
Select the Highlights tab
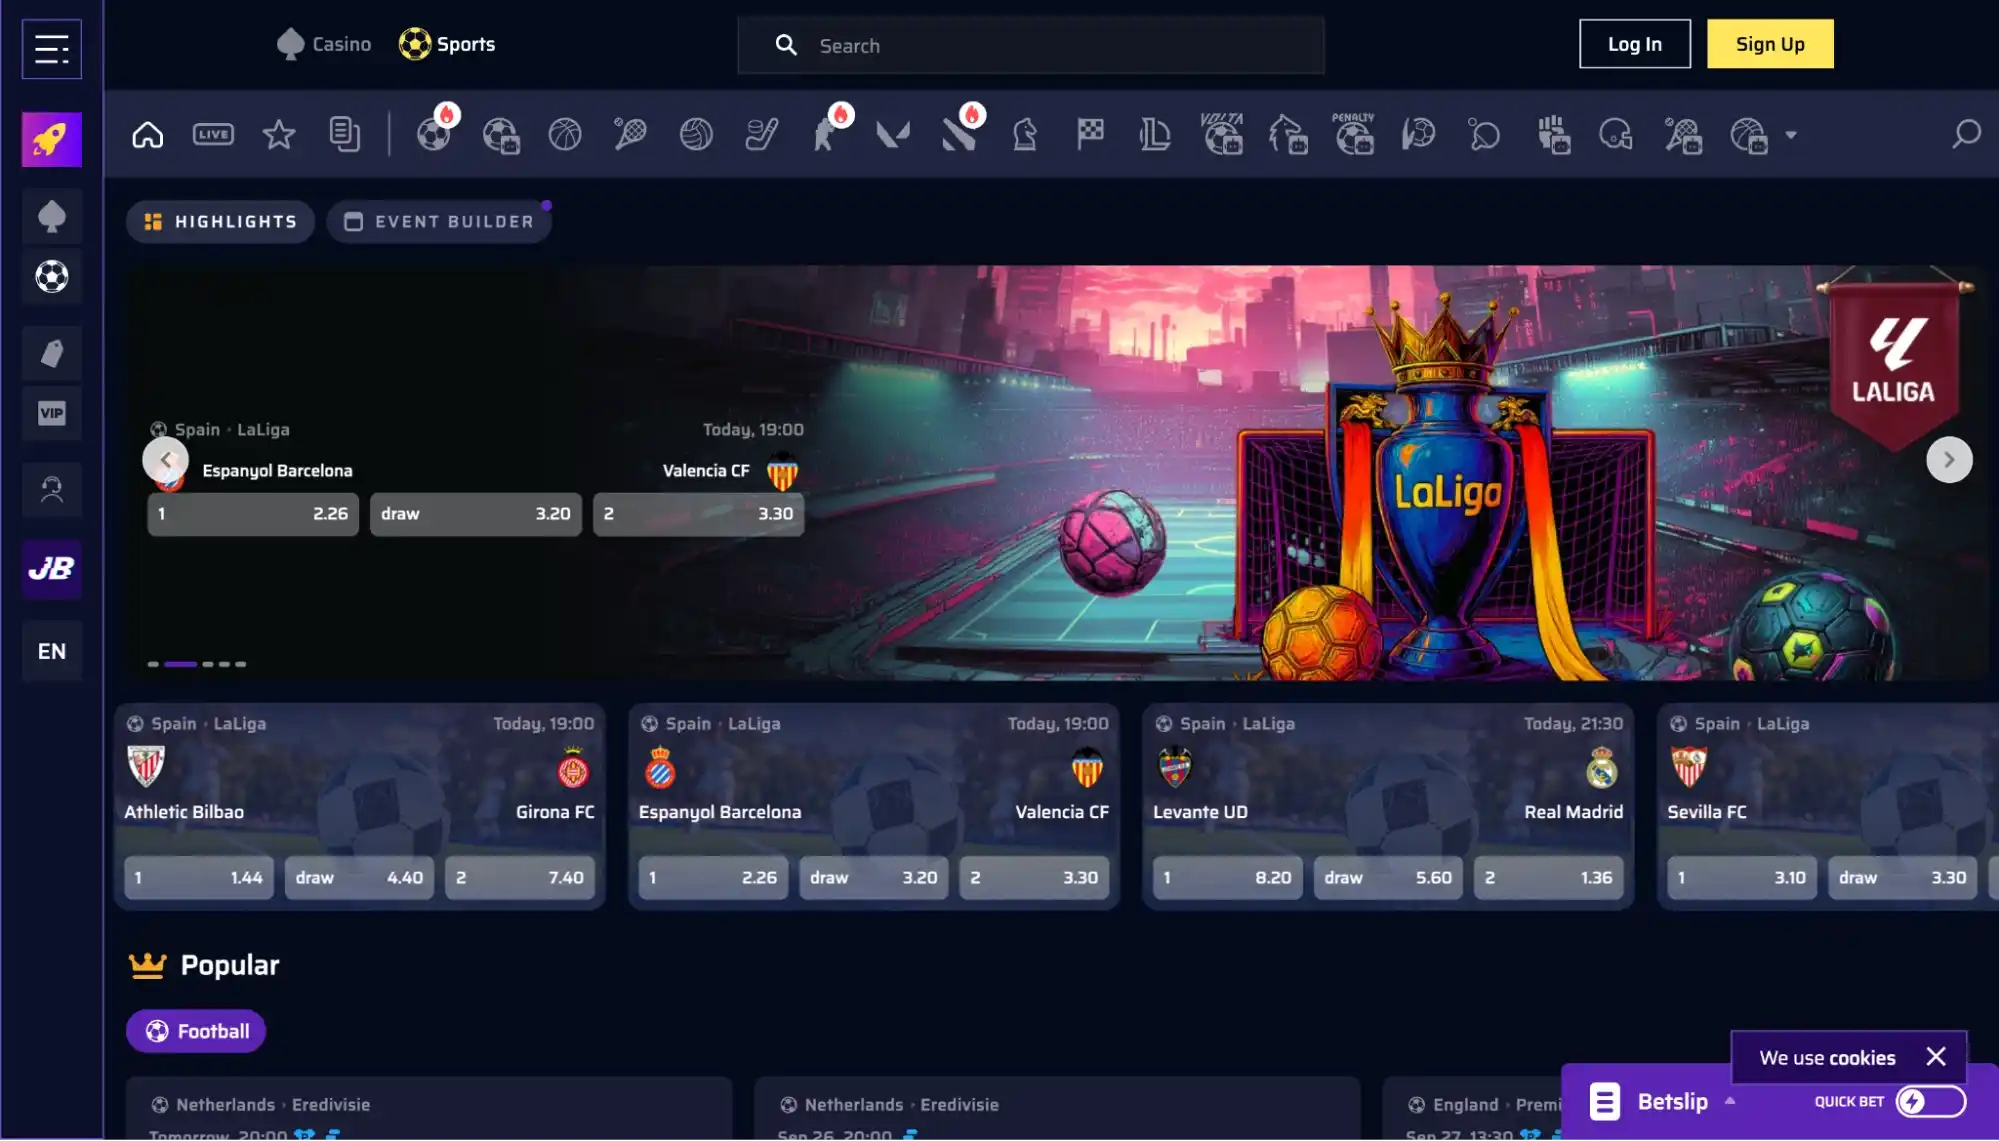pos(221,222)
